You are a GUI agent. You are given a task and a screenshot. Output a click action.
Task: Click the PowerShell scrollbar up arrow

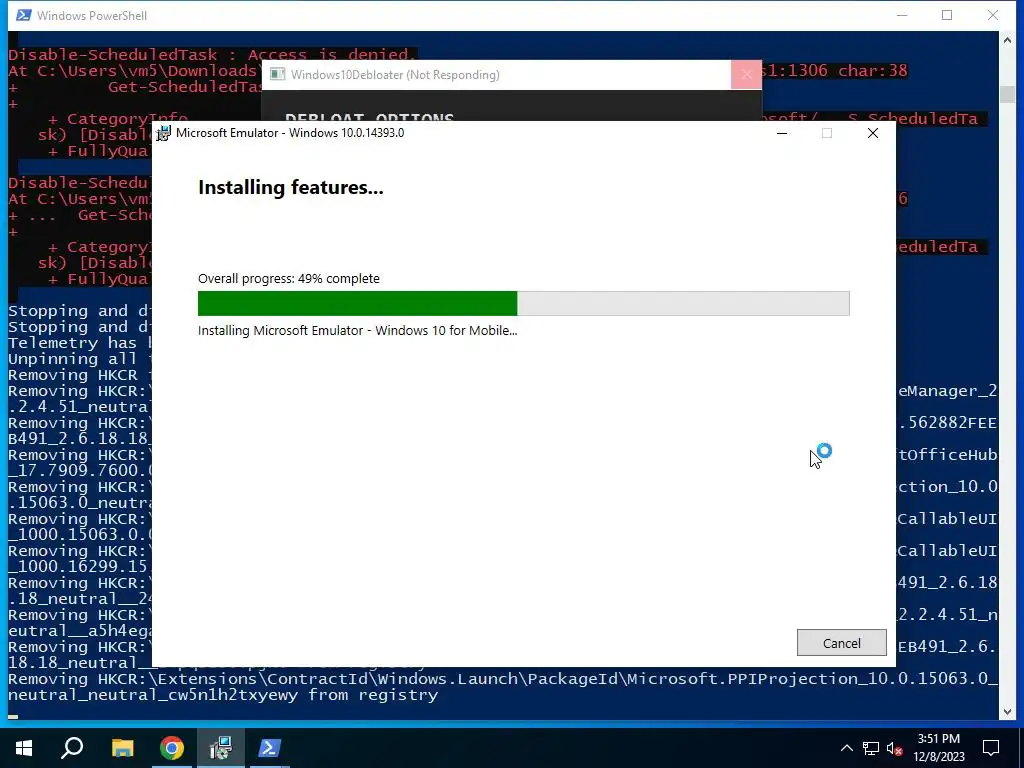coord(1006,40)
